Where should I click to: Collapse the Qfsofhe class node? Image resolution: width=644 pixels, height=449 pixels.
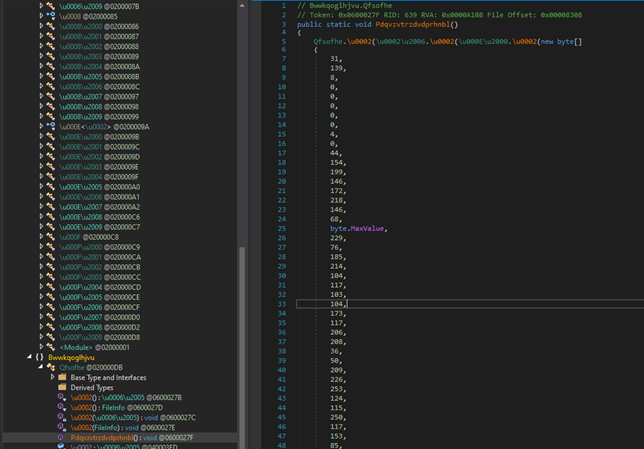(x=40, y=367)
